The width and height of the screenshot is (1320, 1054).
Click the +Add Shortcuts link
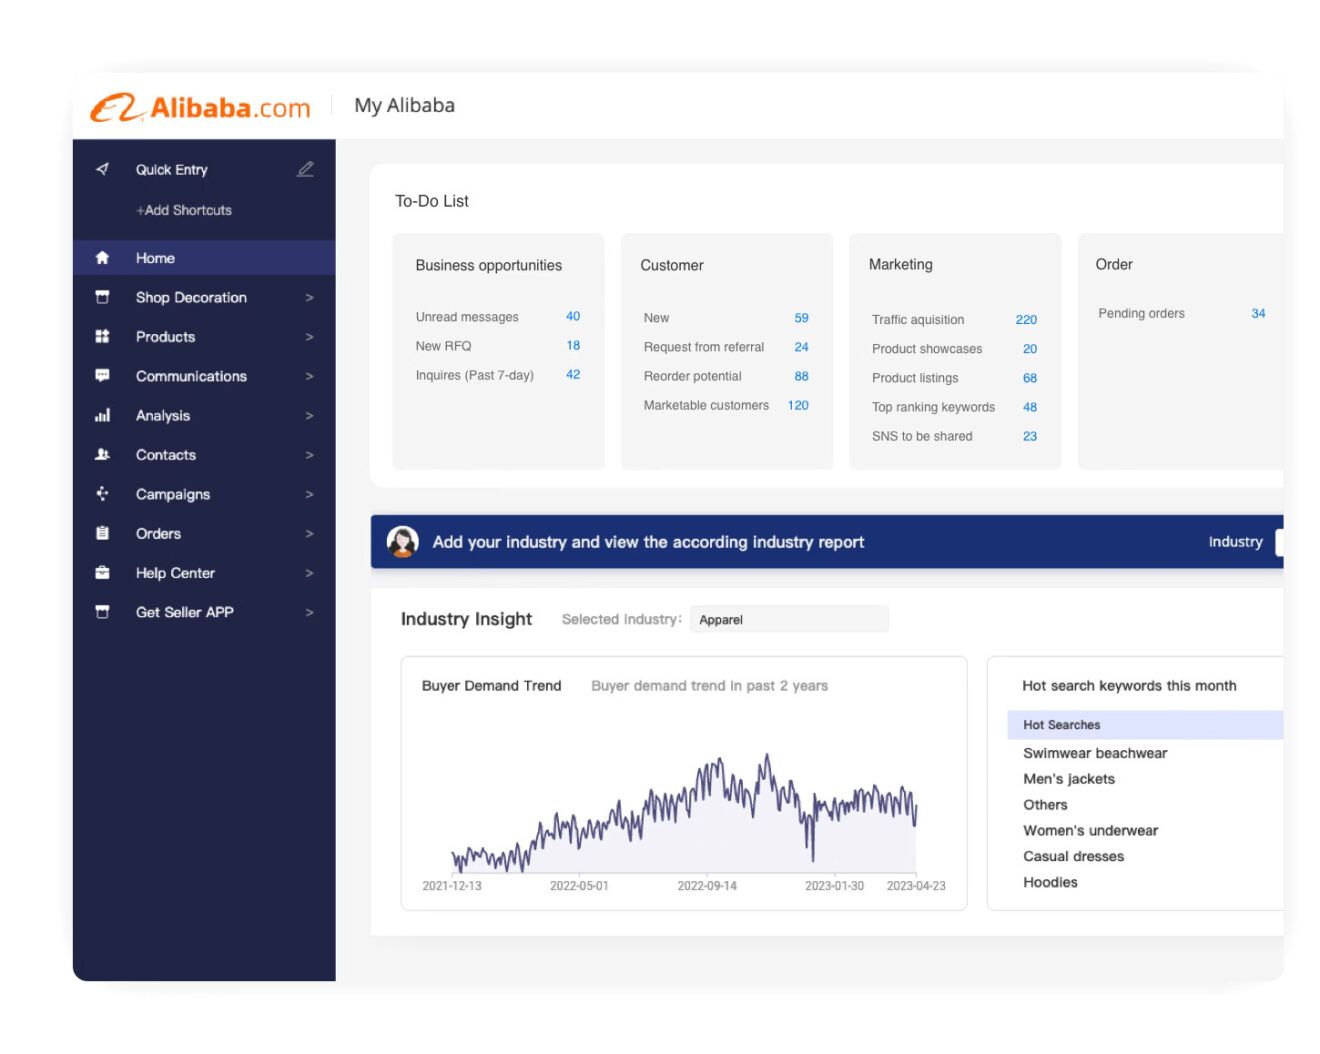(x=184, y=210)
